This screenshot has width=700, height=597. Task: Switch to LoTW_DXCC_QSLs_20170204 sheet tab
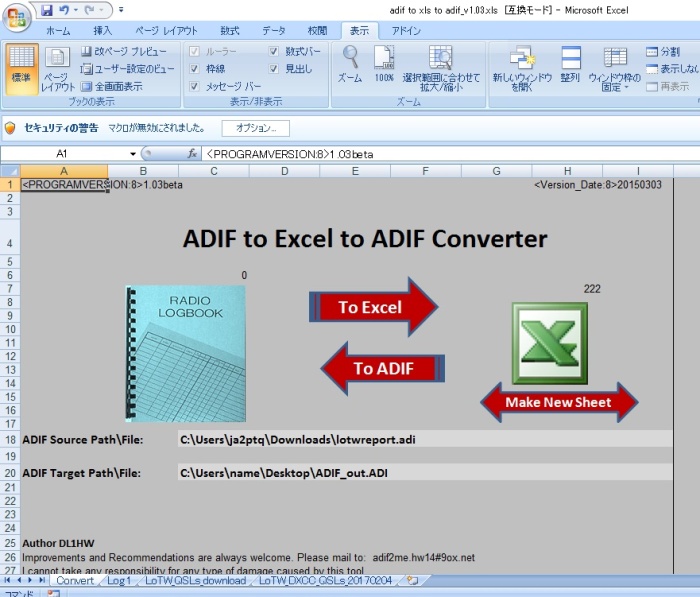tap(325, 580)
